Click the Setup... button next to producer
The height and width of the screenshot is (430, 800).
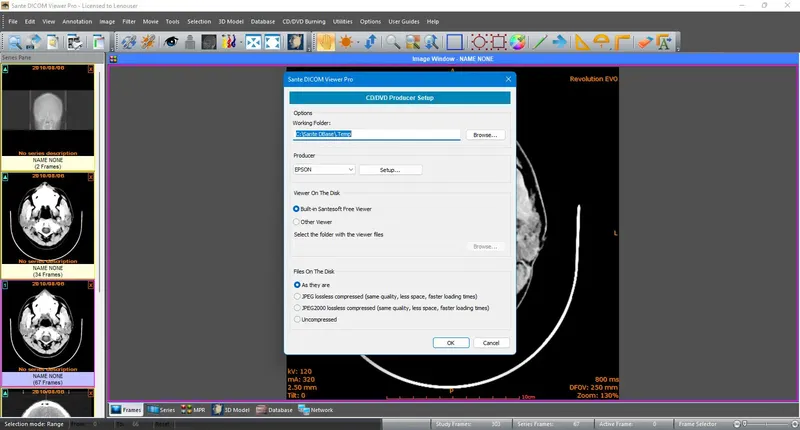click(x=390, y=170)
